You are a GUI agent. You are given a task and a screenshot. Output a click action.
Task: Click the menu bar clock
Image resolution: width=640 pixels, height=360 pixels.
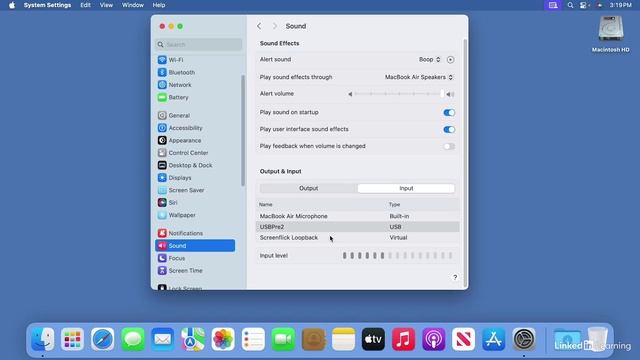(620, 5)
